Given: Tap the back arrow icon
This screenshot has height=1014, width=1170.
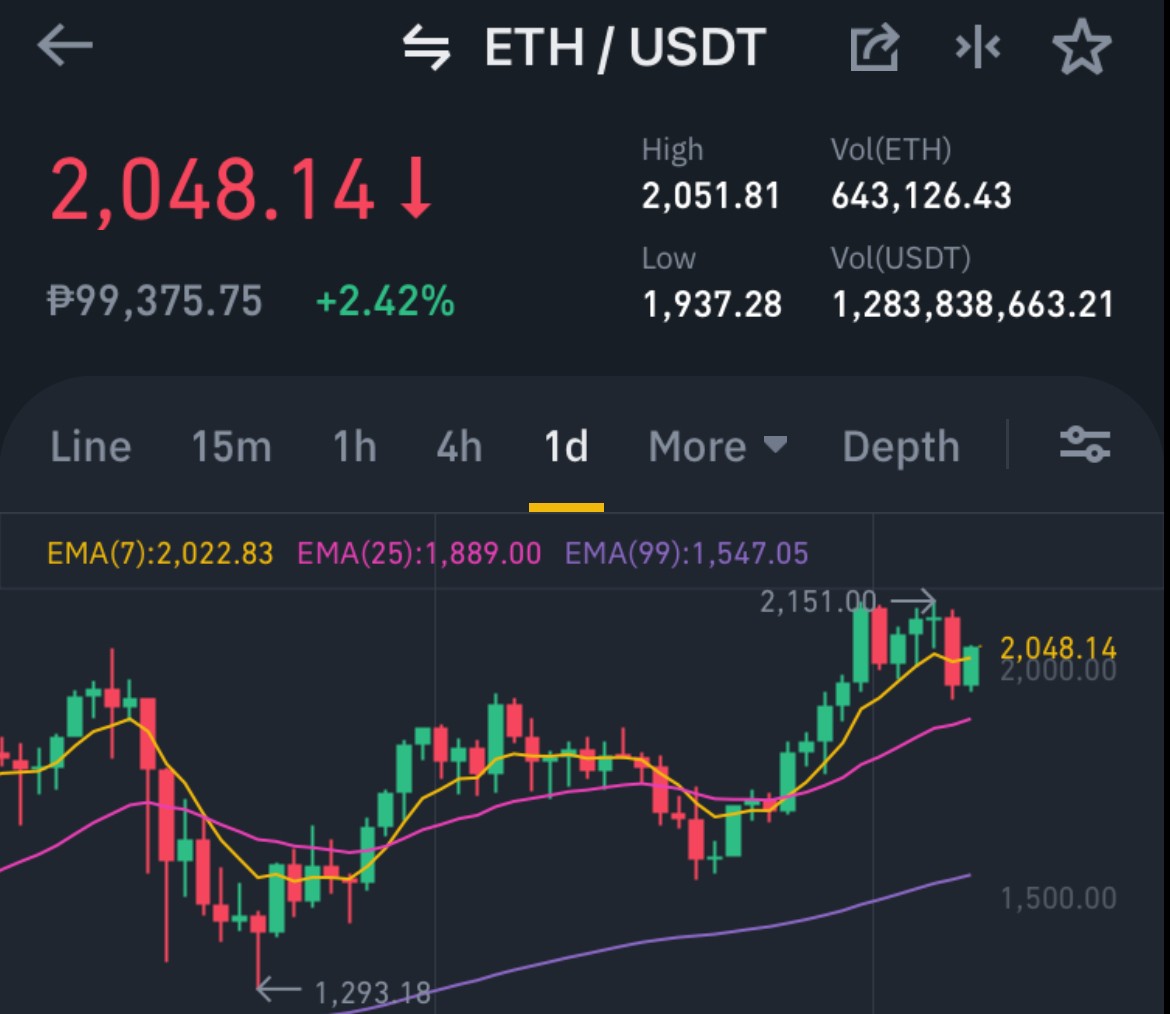Looking at the screenshot, I should tap(65, 46).
